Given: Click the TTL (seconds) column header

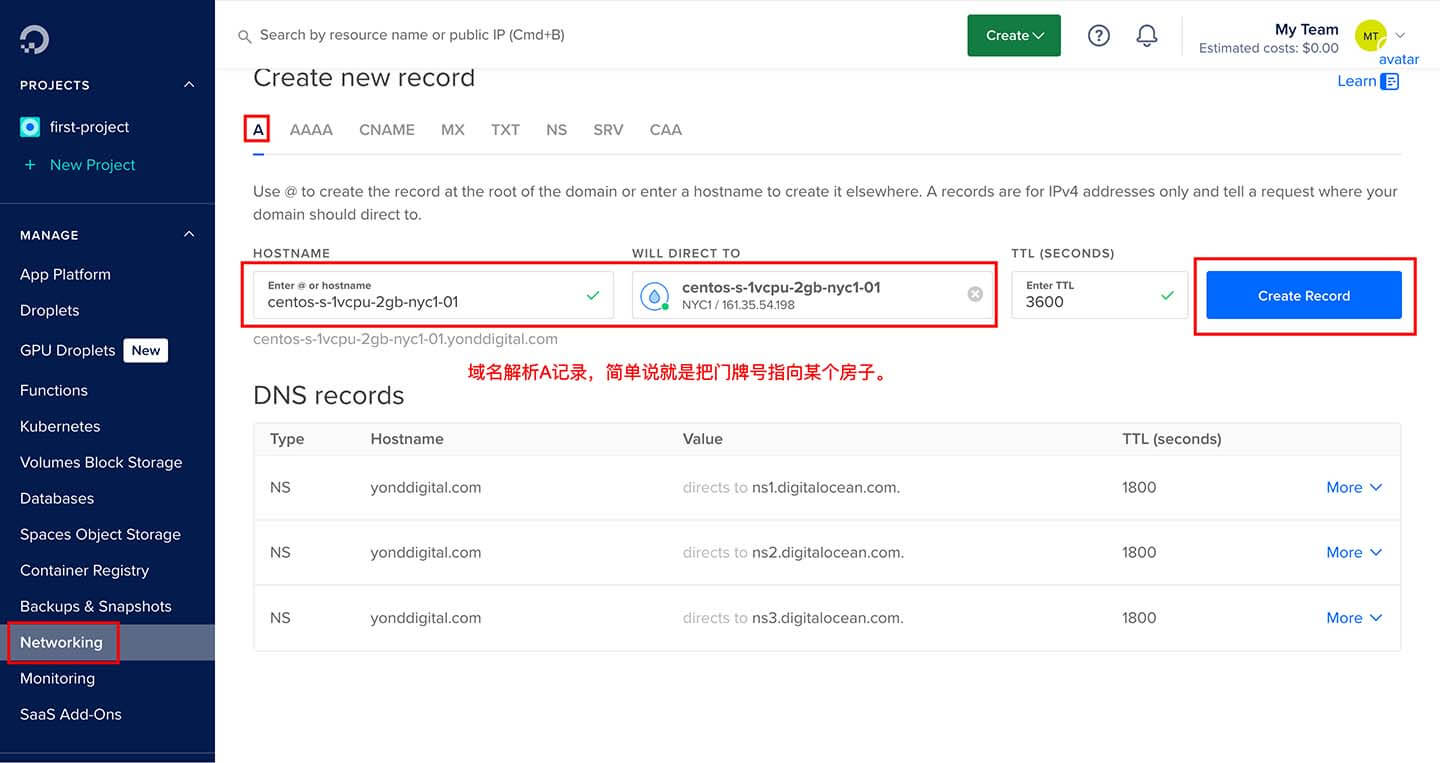Looking at the screenshot, I should [x=1171, y=439].
